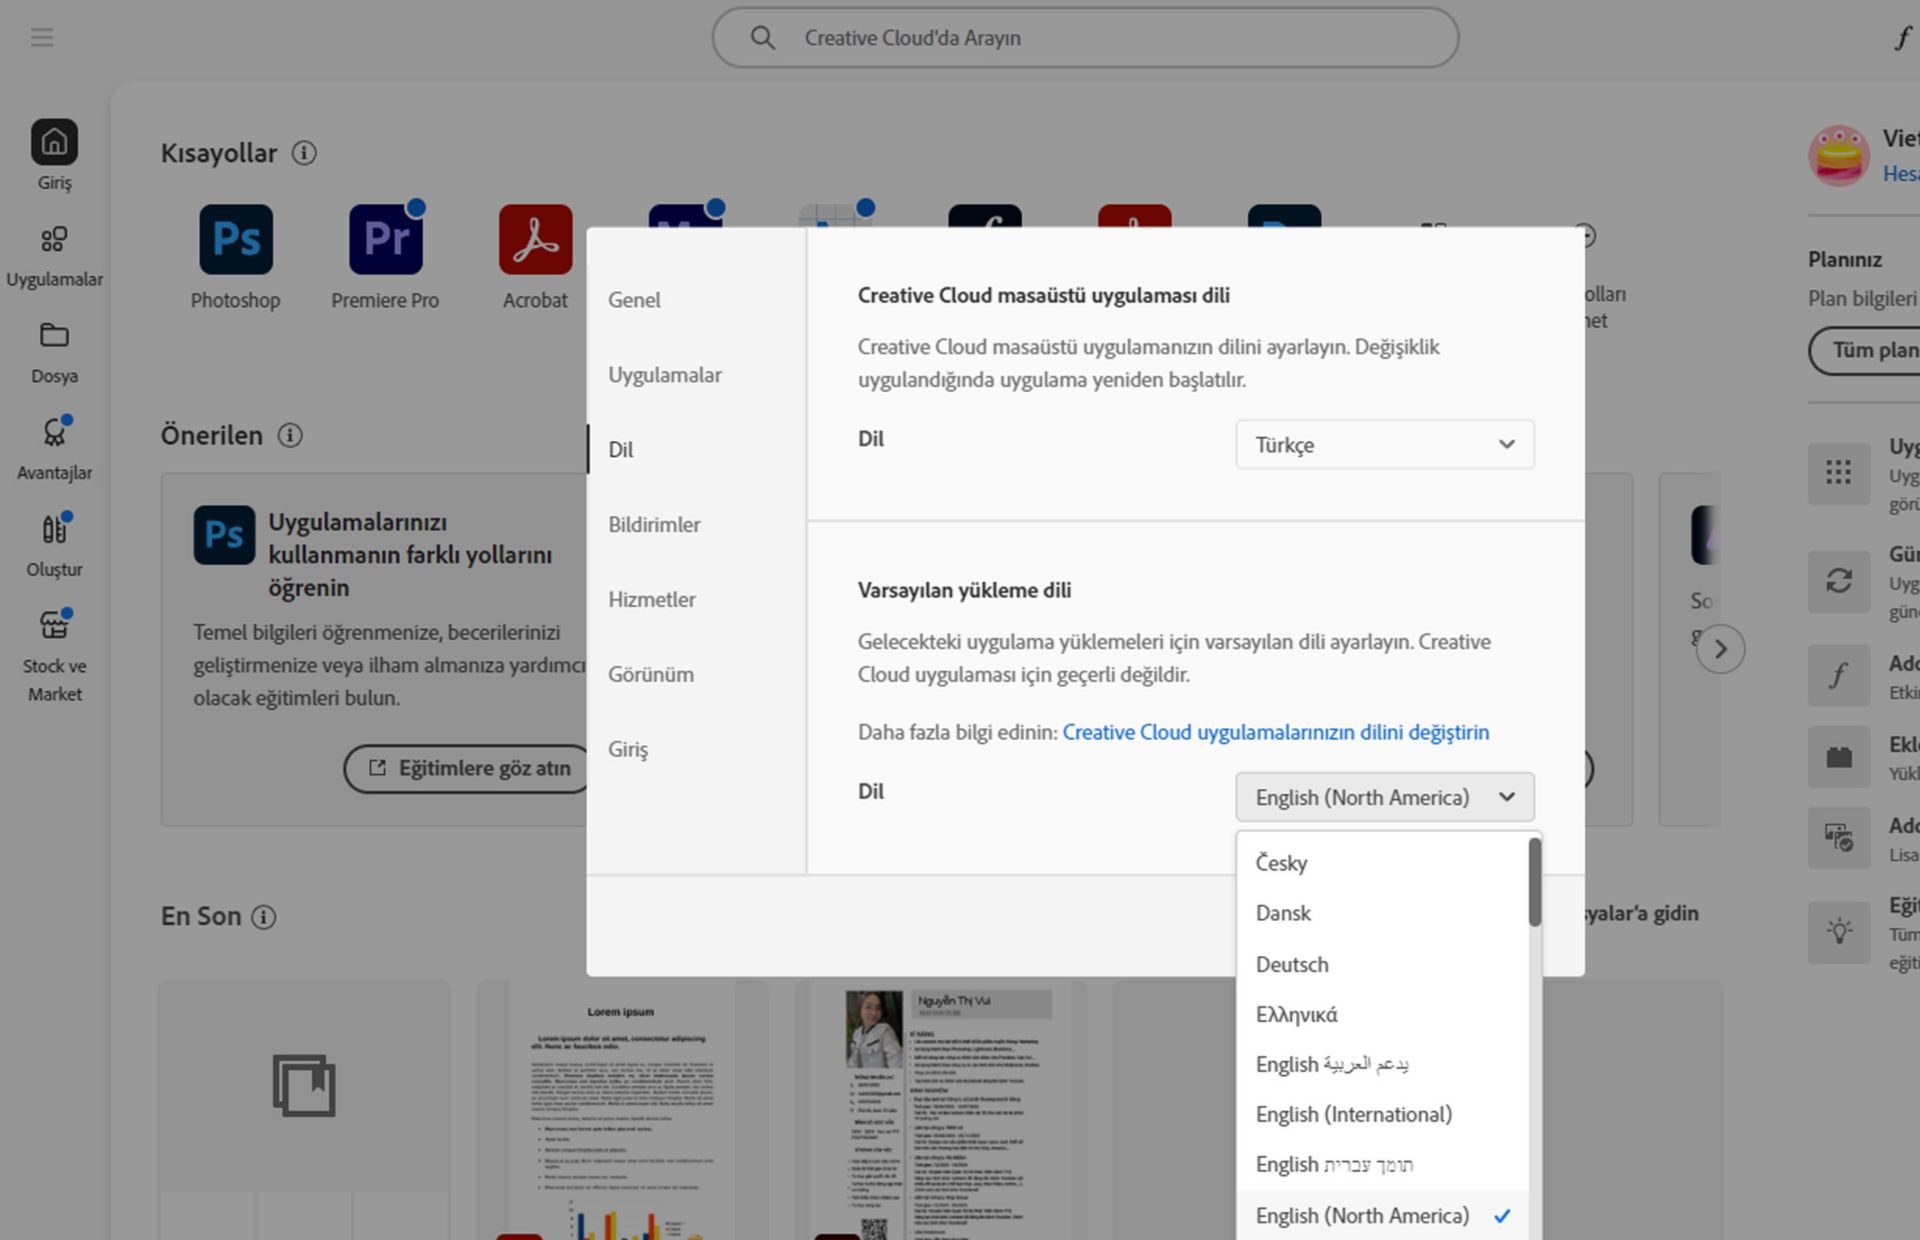Screen dimensions: 1920x1240
Task: Open the Giriş home icon in sidebar
Action: tap(54, 143)
